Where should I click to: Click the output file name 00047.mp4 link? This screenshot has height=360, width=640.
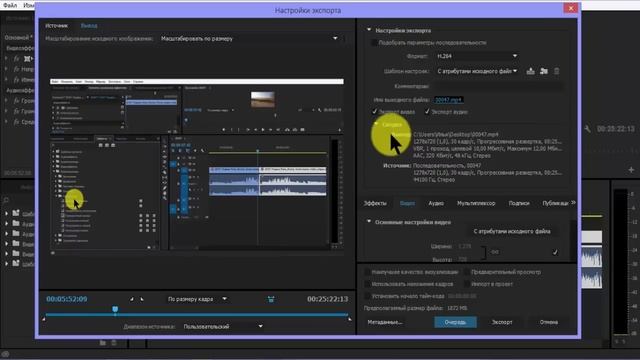click(x=448, y=100)
